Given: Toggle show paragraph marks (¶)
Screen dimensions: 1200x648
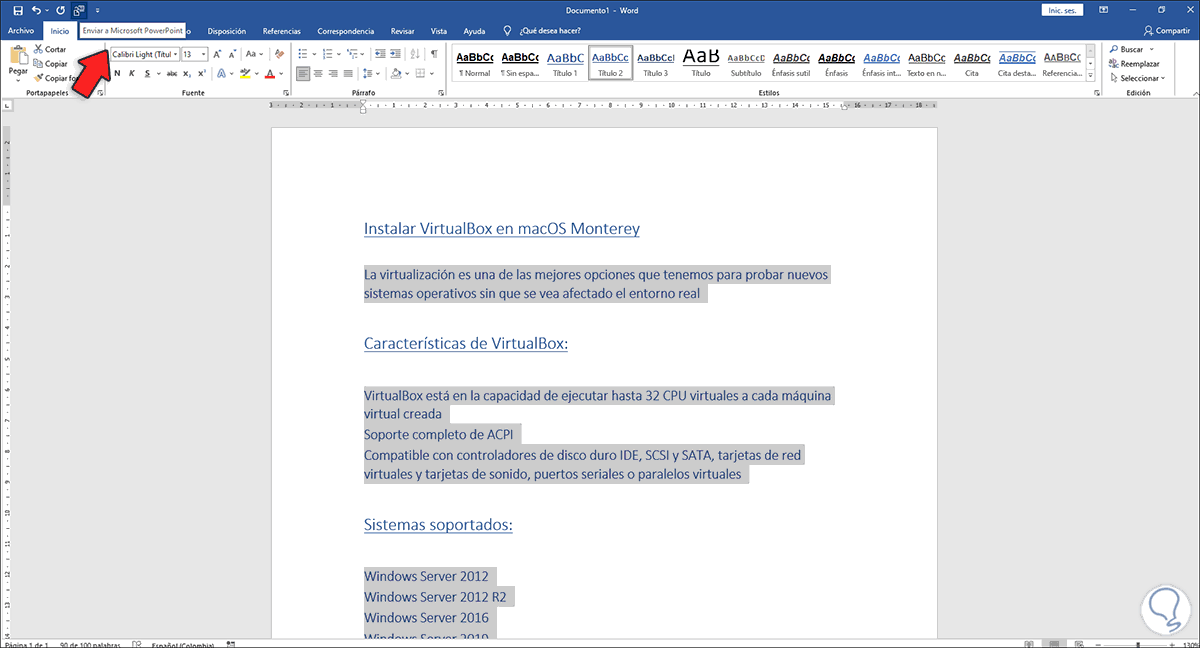Looking at the screenshot, I should tap(434, 54).
